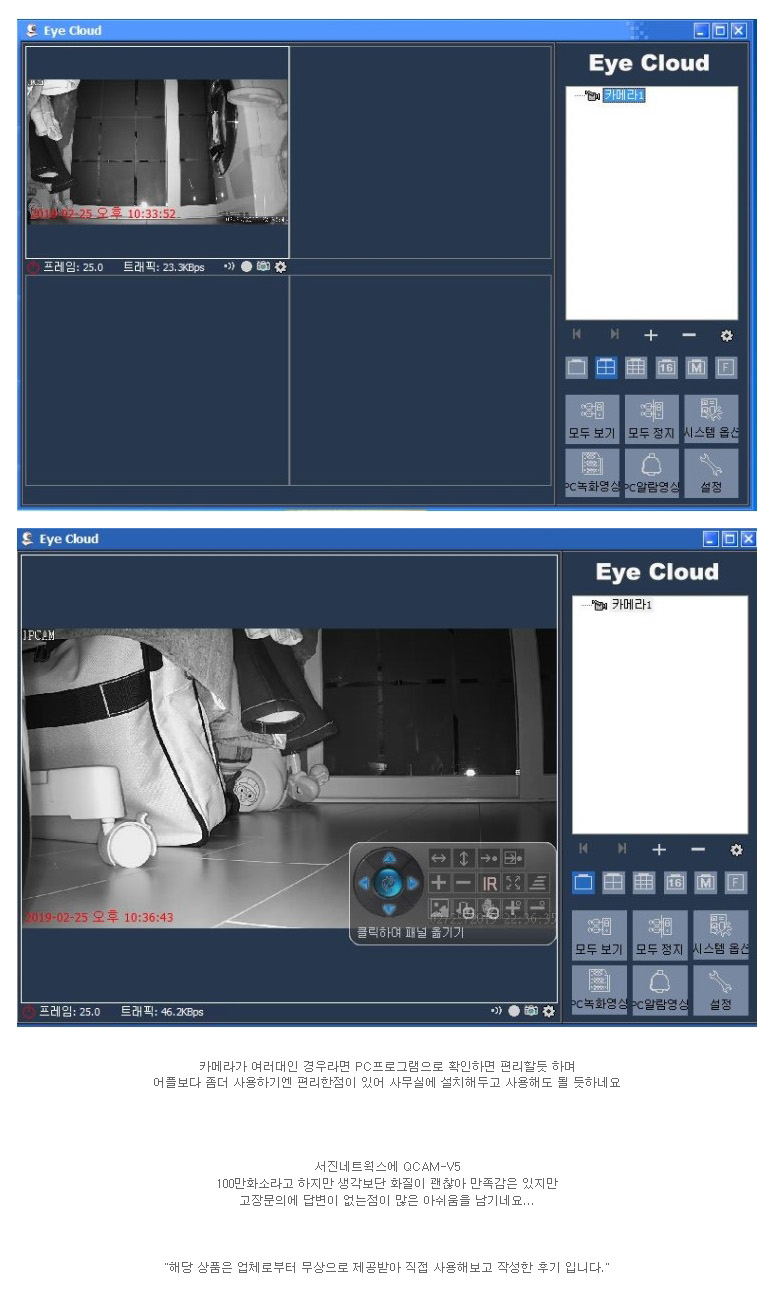
Task: Switch to single-view layout in top window
Action: [x=576, y=367]
